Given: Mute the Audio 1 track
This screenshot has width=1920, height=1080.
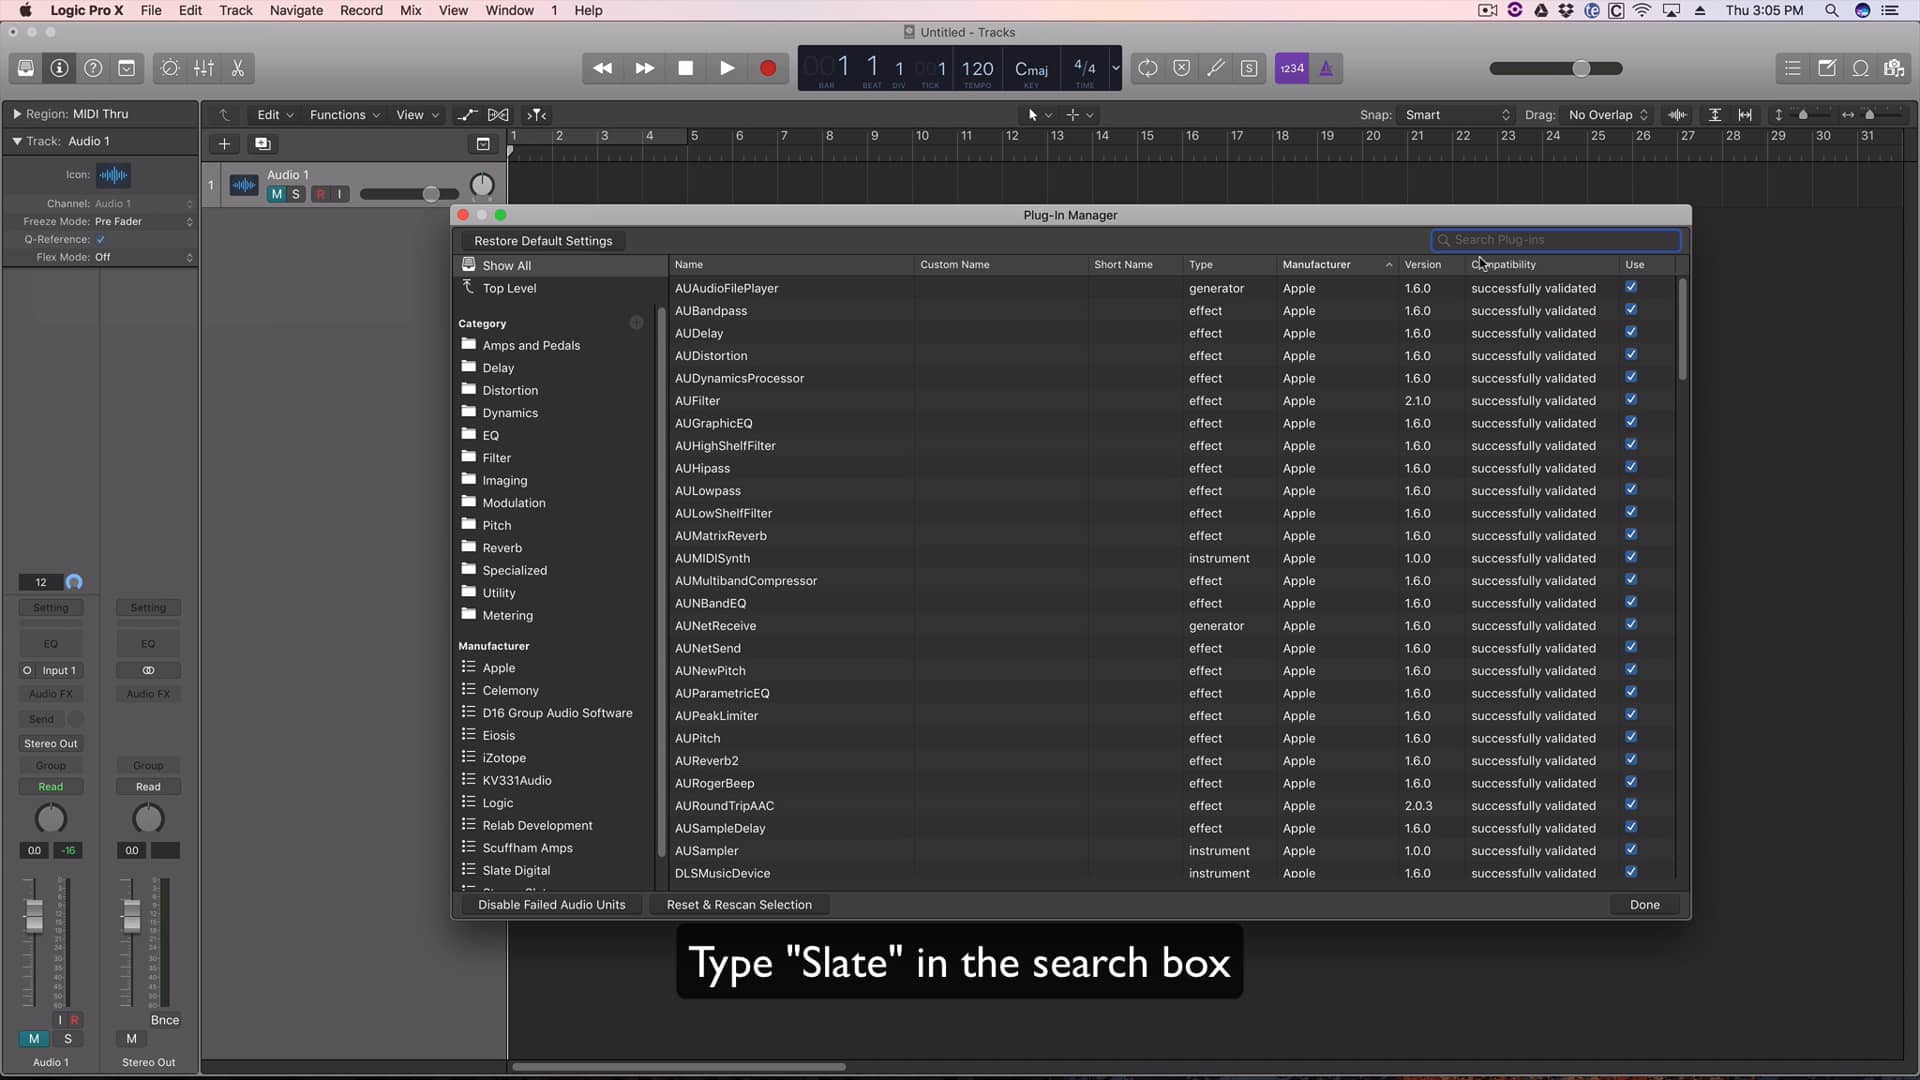Looking at the screenshot, I should (x=277, y=194).
